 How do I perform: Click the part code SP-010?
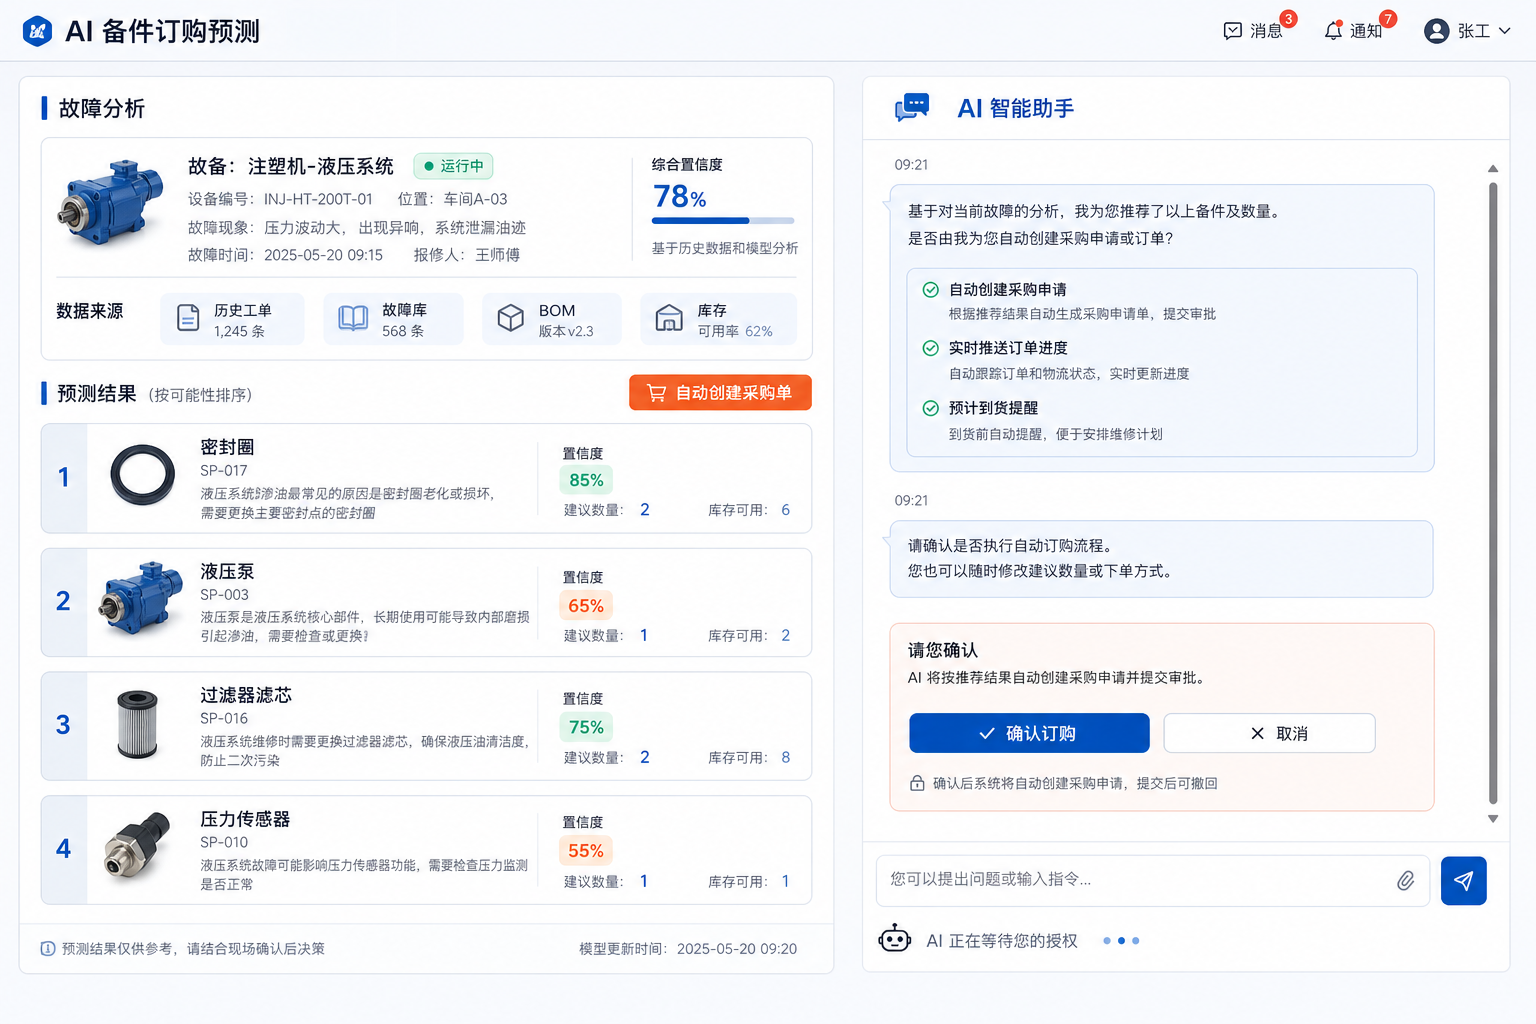coord(224,842)
